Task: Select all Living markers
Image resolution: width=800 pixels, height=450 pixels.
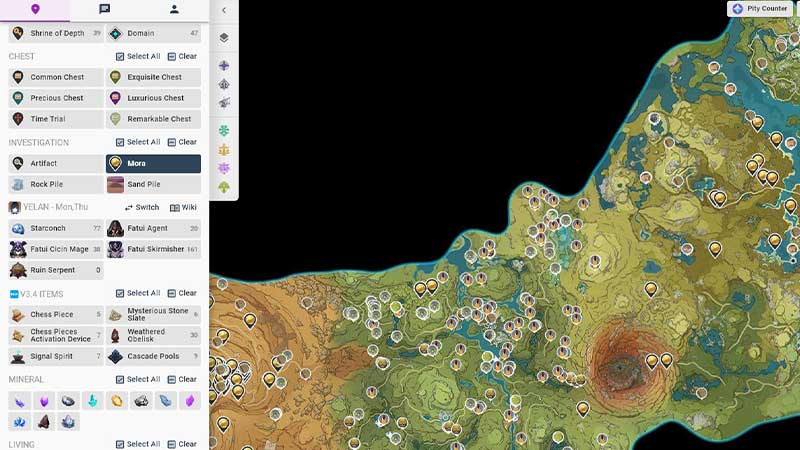Action: pos(138,444)
